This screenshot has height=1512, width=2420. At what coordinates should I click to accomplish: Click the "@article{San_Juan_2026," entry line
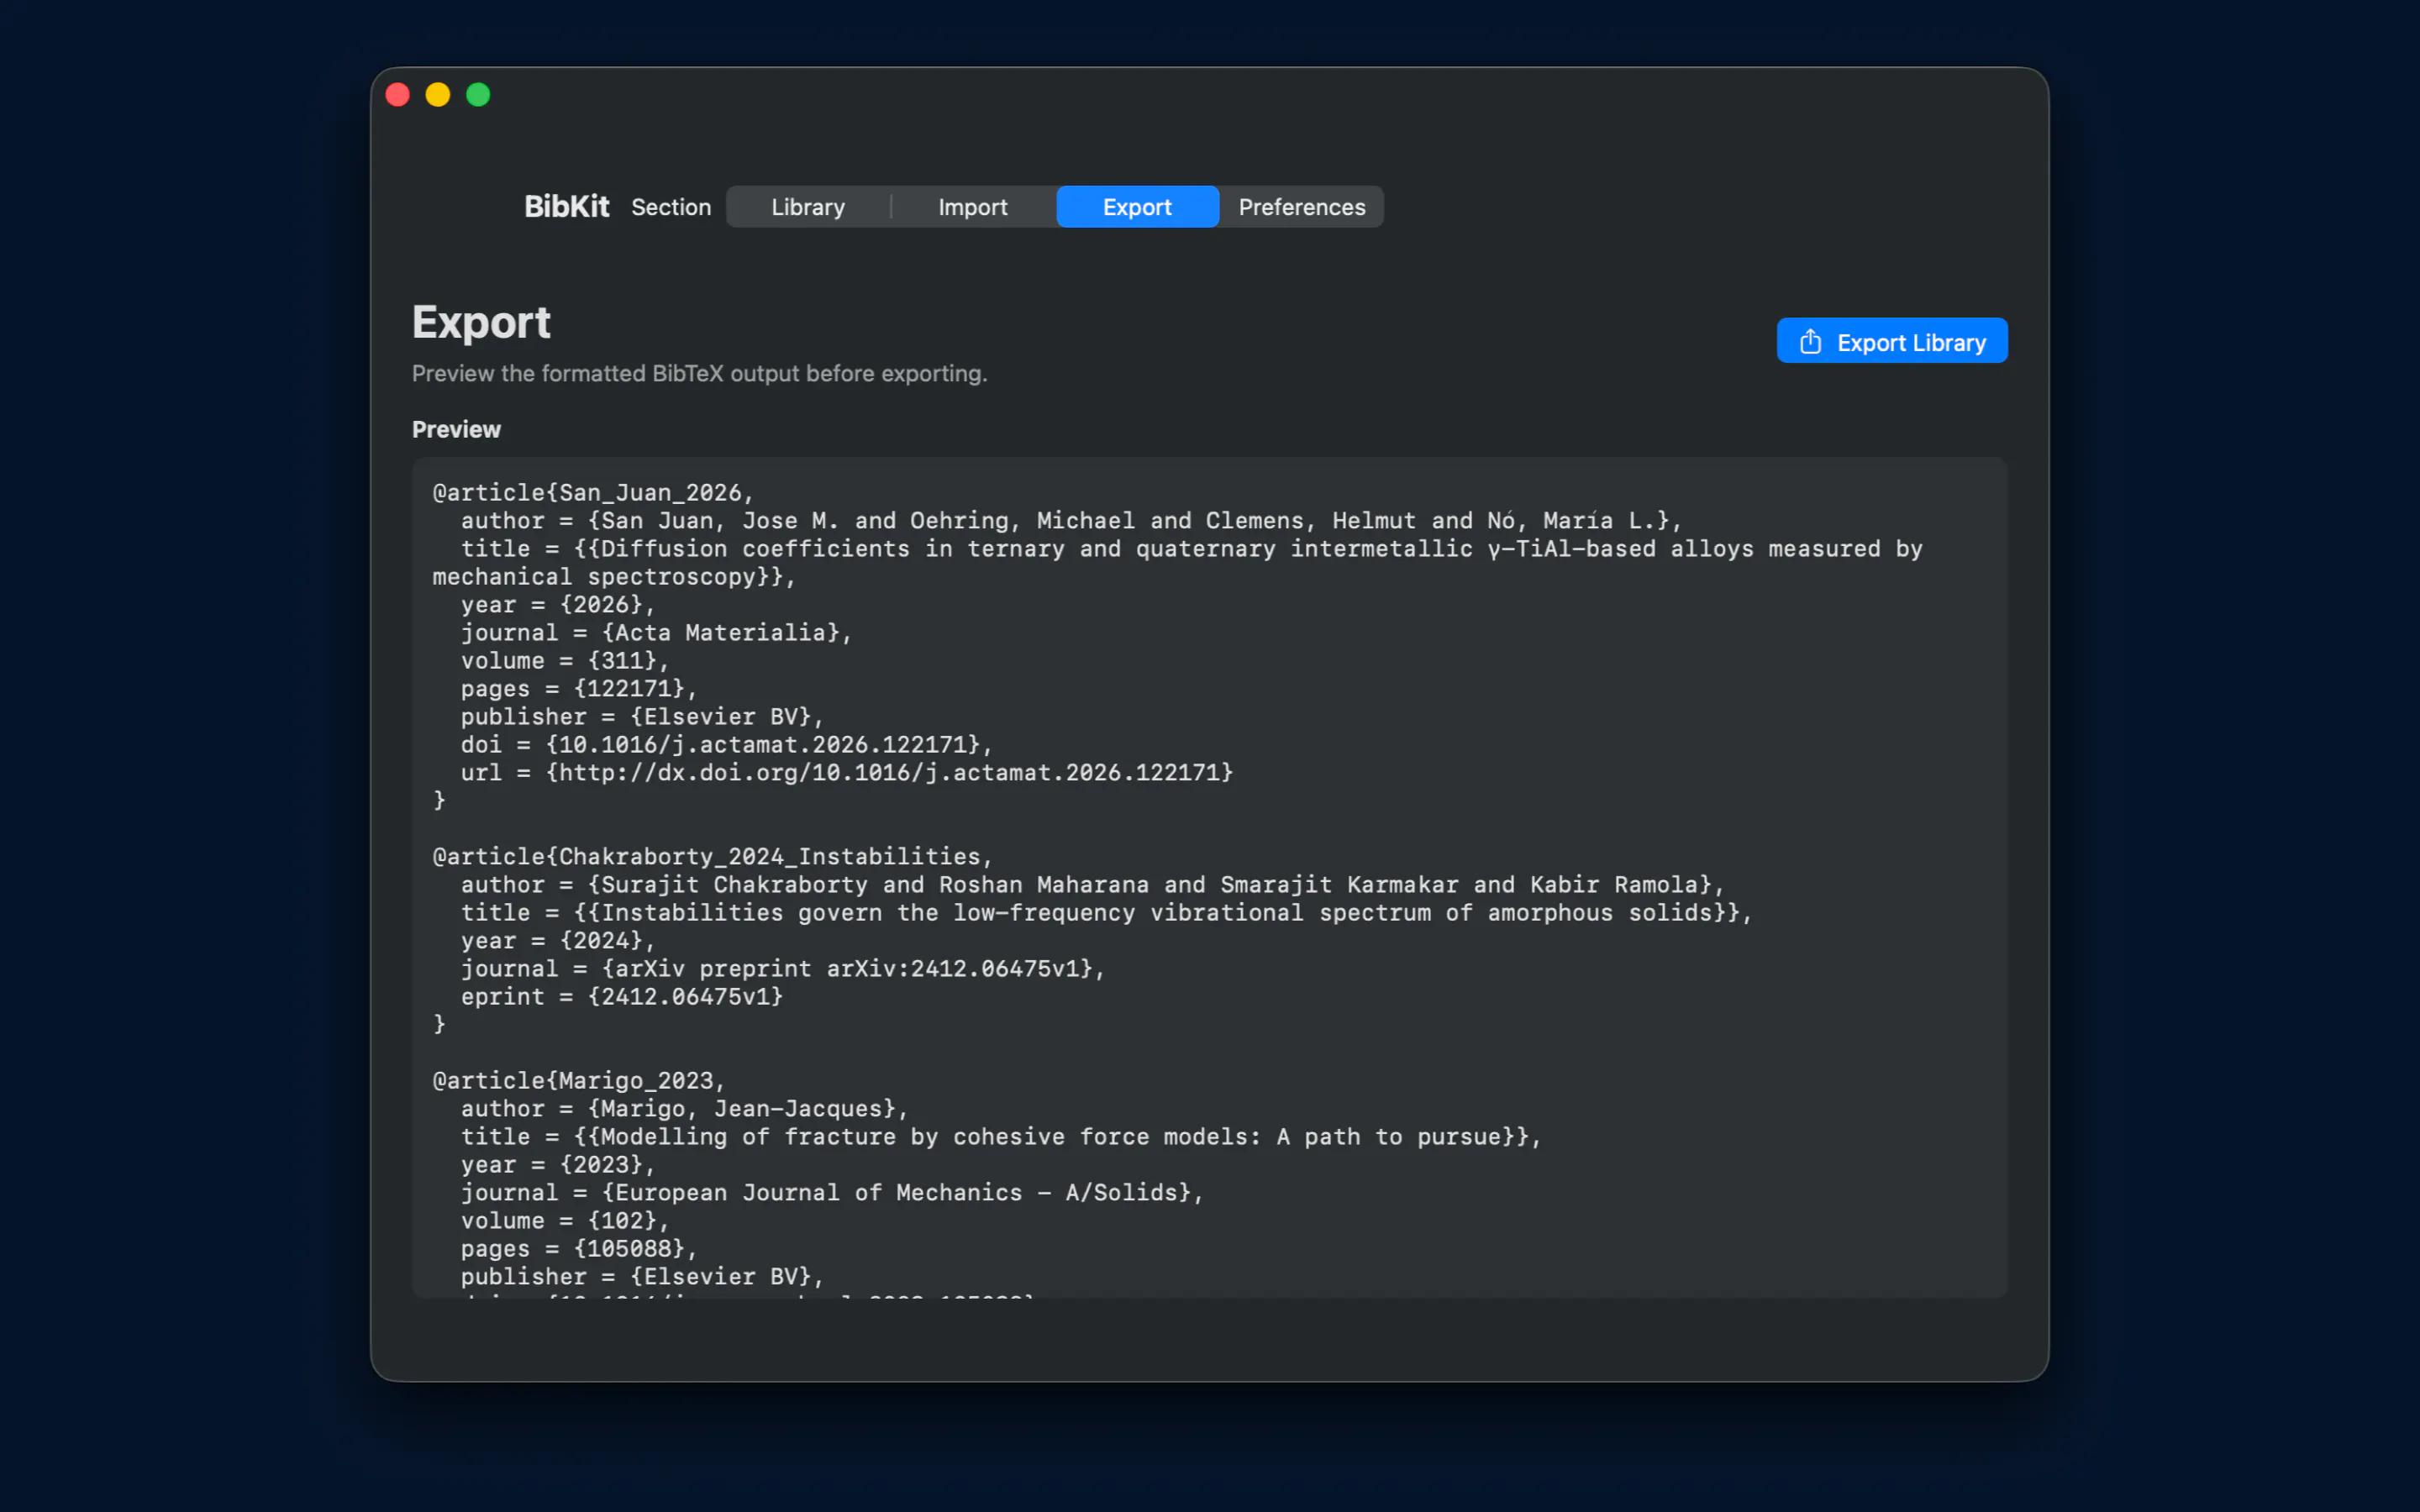[x=593, y=493]
